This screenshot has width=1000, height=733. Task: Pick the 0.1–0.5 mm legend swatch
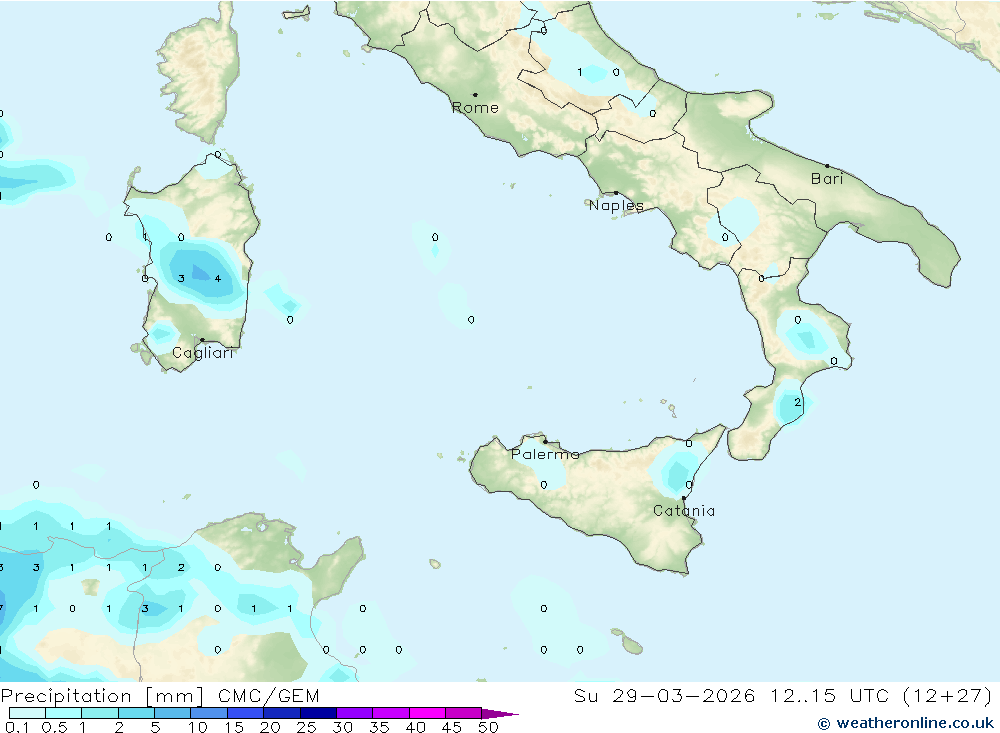27,713
